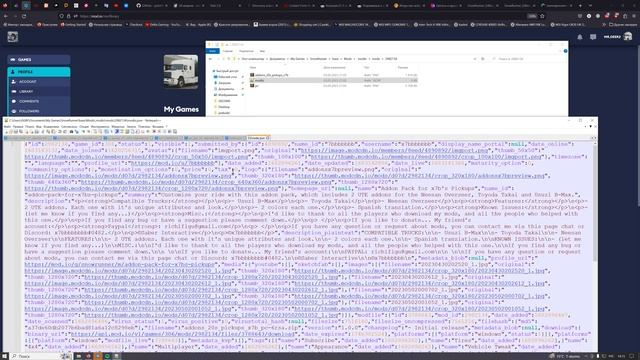Open Документы in Explorer sidebar

click(x=226, y=89)
